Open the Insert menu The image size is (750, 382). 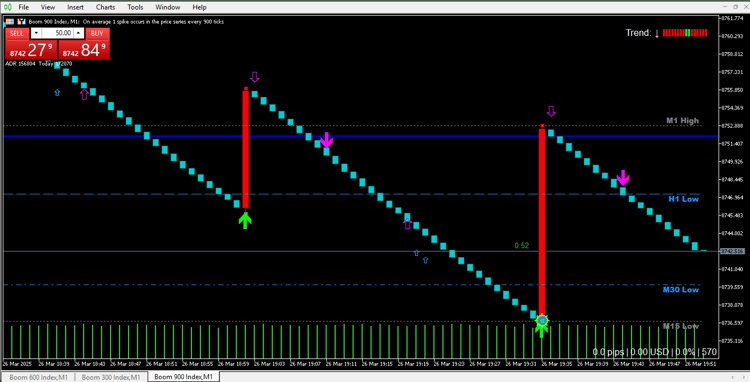click(x=76, y=7)
